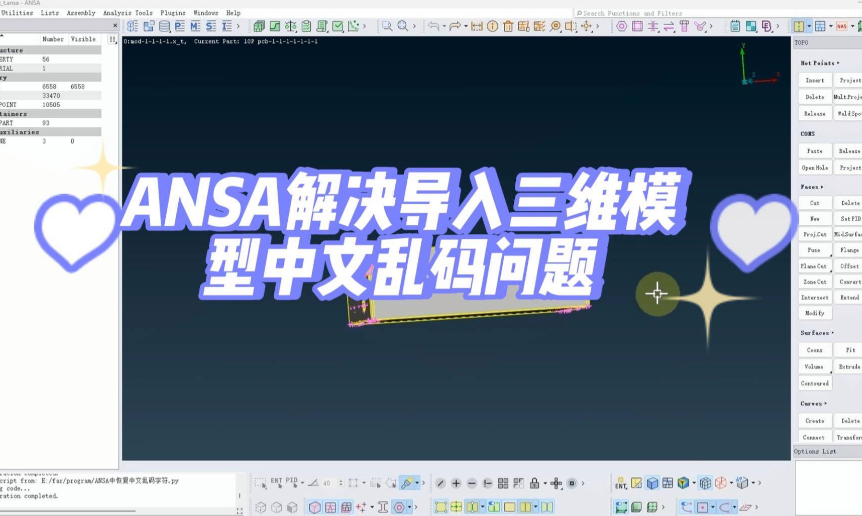Click the horizontal scrollbar in the console
This screenshot has width=862, height=516.
(x=67, y=511)
